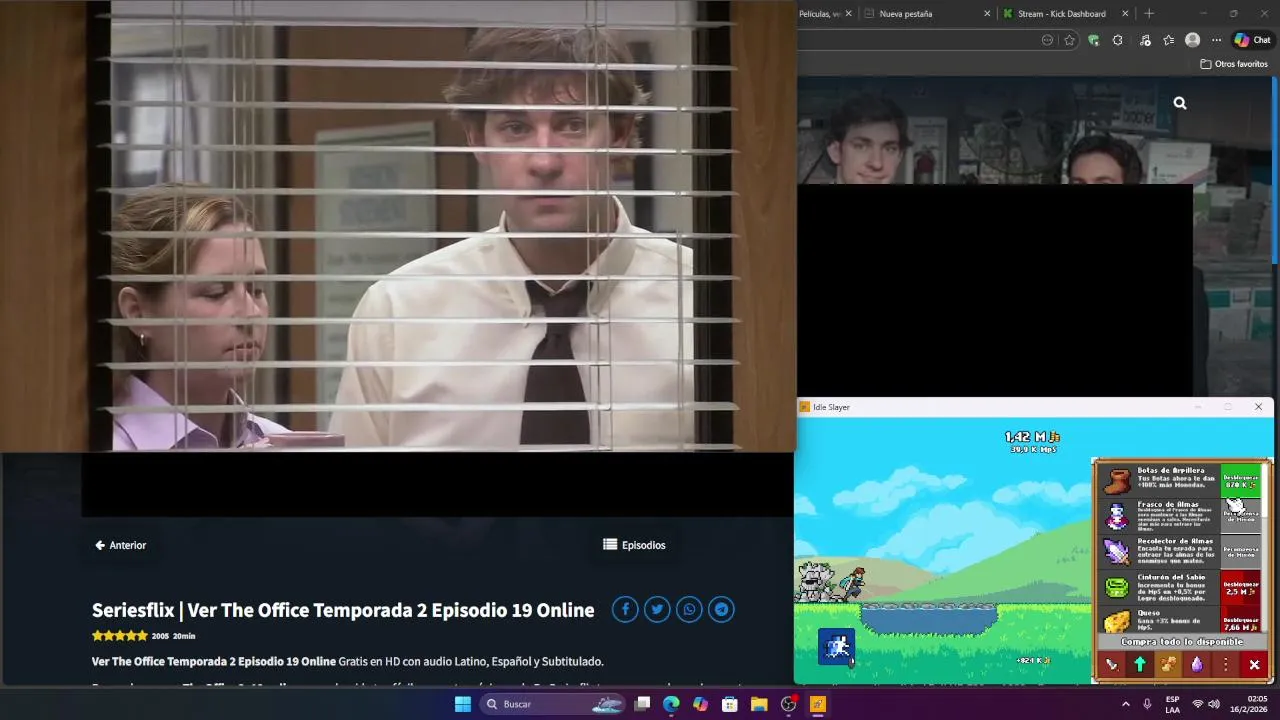Open Otros favoritos folder
This screenshot has height=720, width=1280.
(1233, 64)
